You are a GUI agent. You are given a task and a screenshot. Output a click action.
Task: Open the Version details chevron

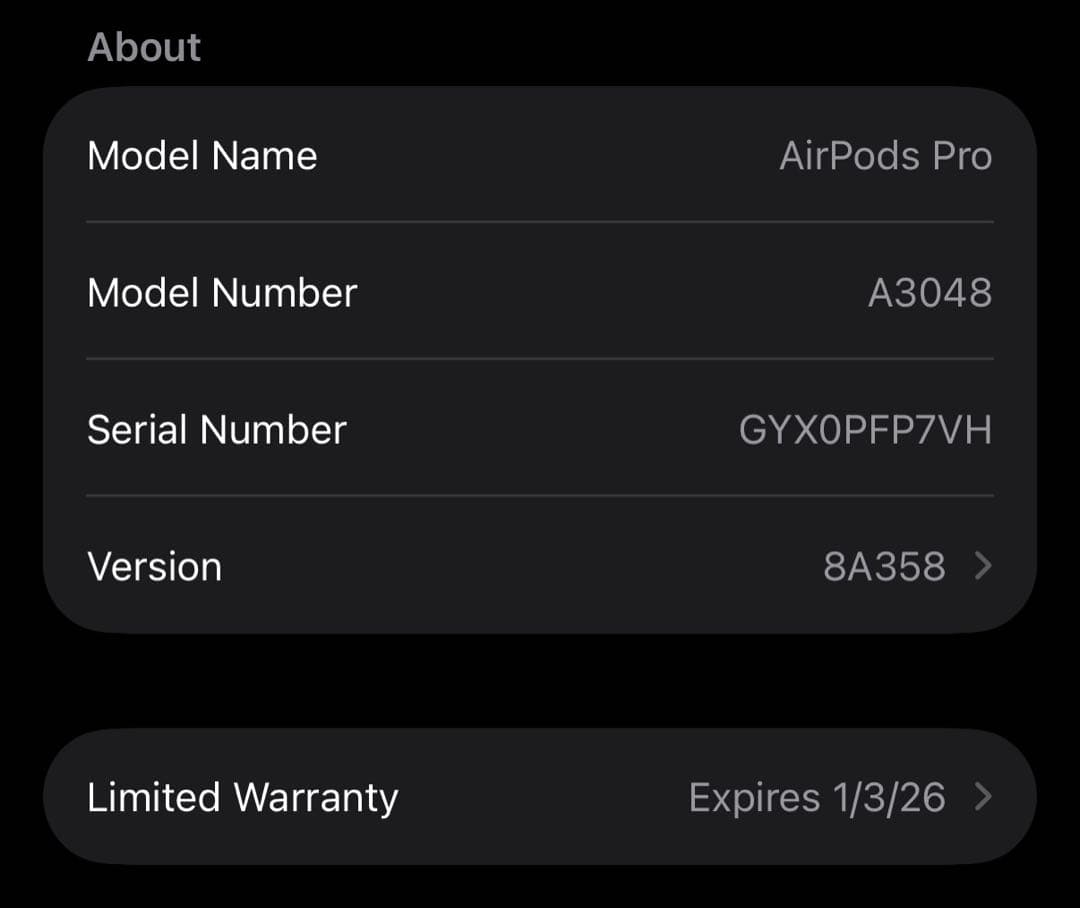pos(982,566)
